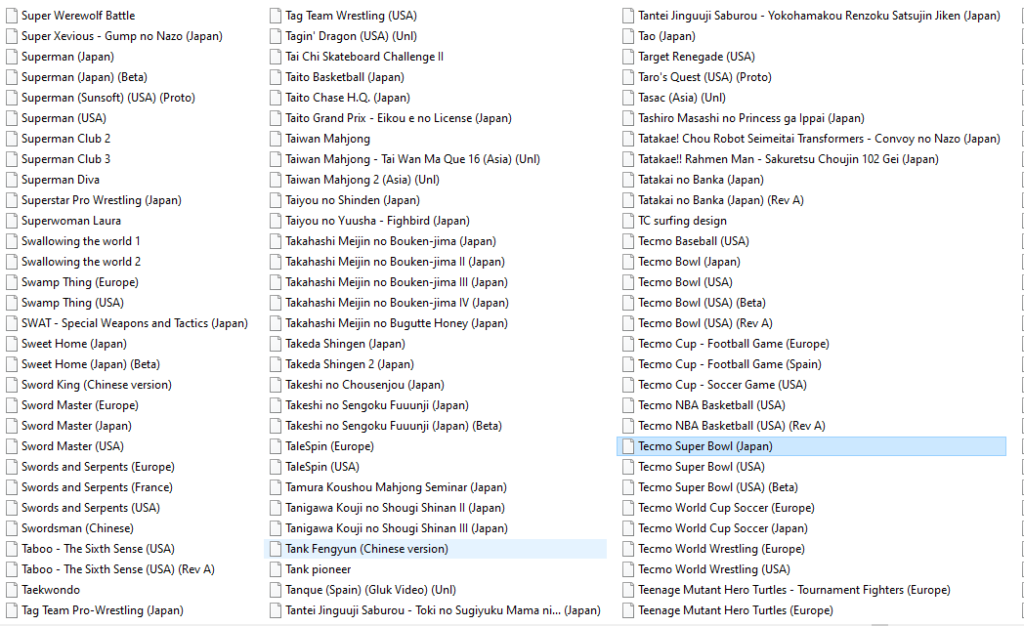
Task: Click the file icon for Tank Fengyun
Action: 276,549
